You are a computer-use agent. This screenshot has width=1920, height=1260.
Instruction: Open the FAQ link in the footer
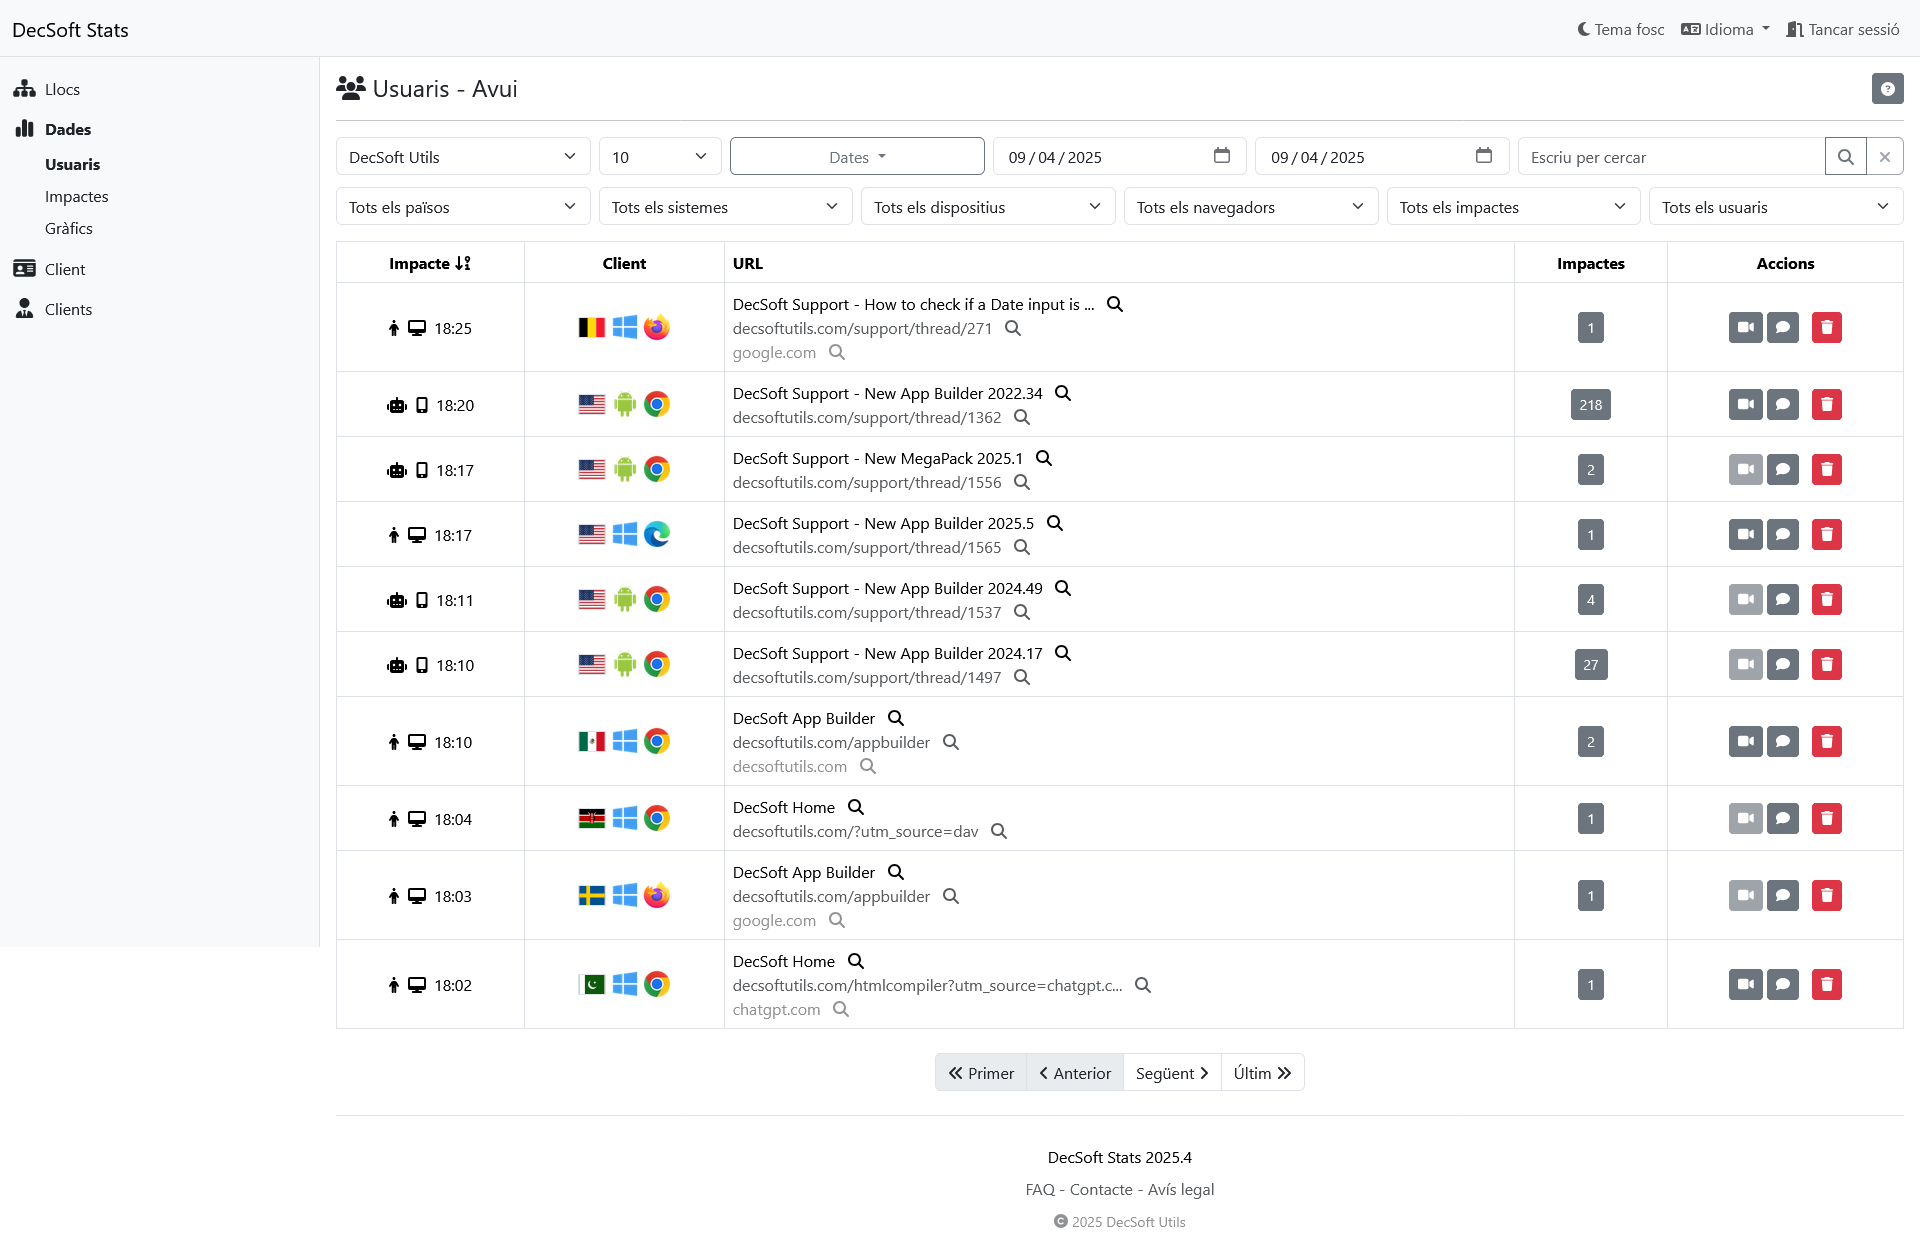coord(1040,1189)
